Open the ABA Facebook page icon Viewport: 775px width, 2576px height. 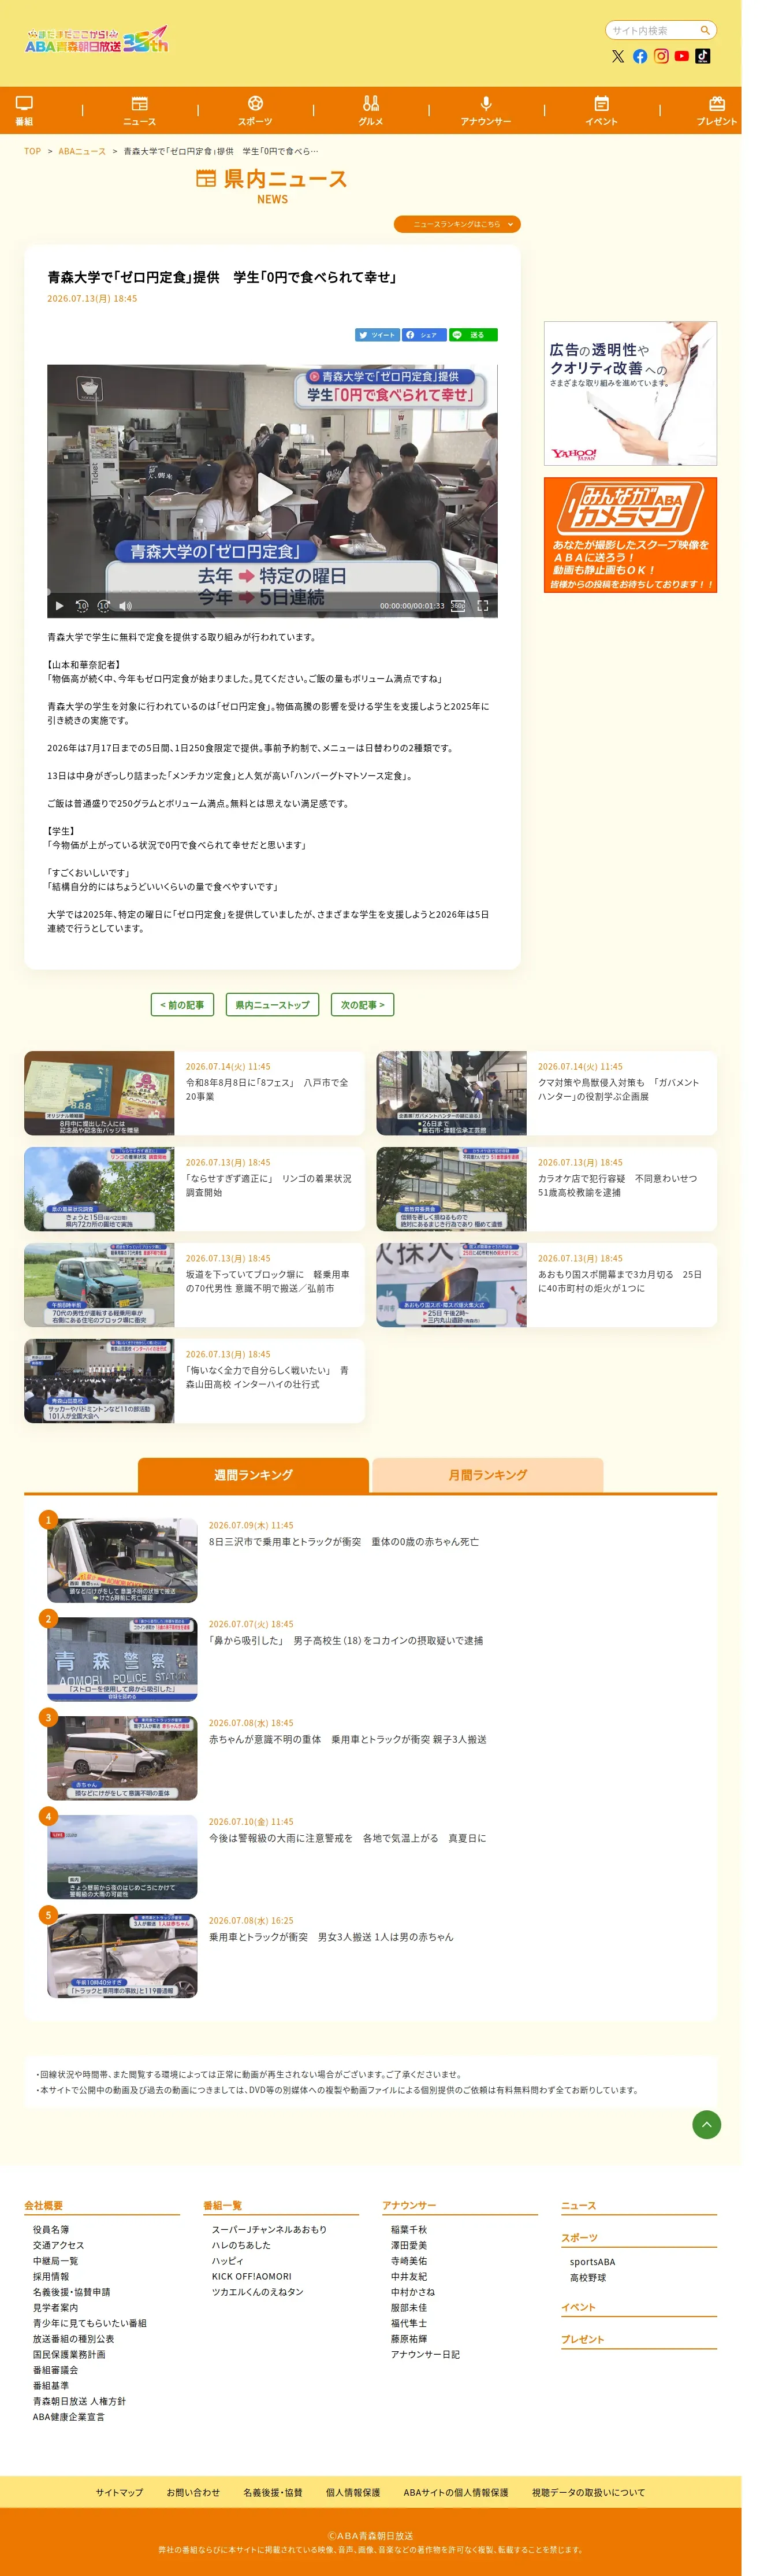click(x=640, y=57)
